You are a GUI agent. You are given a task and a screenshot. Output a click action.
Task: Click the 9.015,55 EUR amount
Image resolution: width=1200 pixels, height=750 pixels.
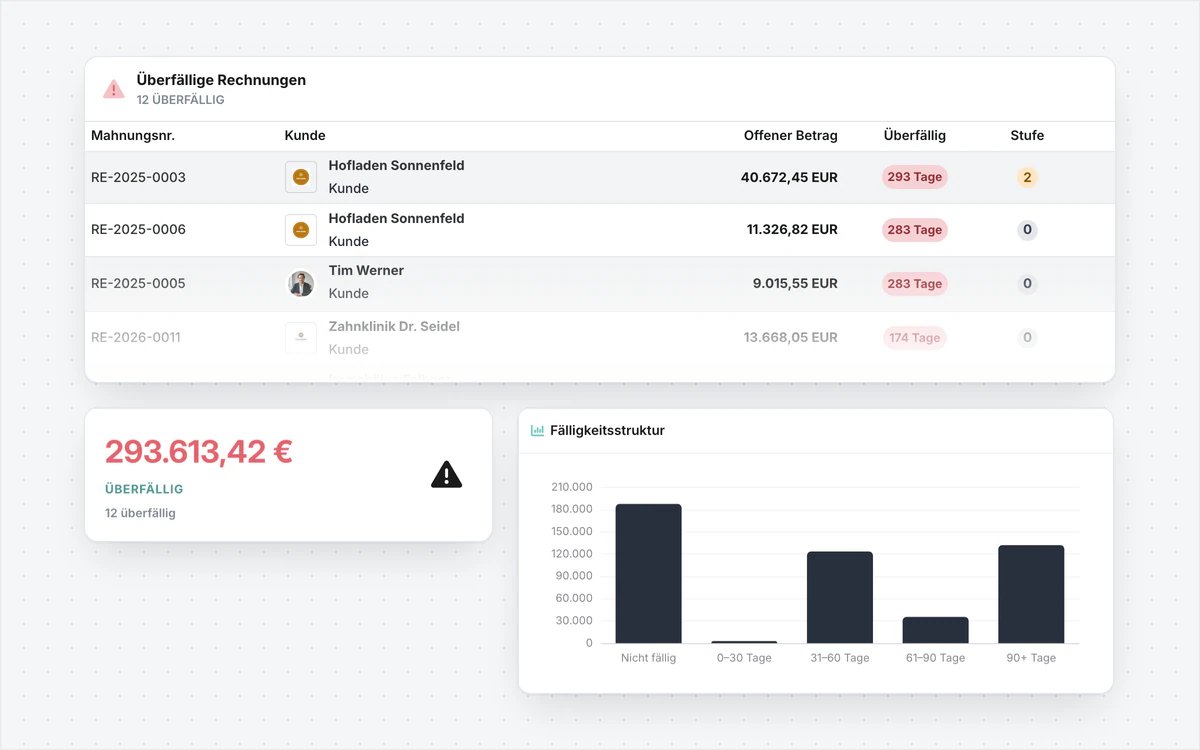point(795,284)
